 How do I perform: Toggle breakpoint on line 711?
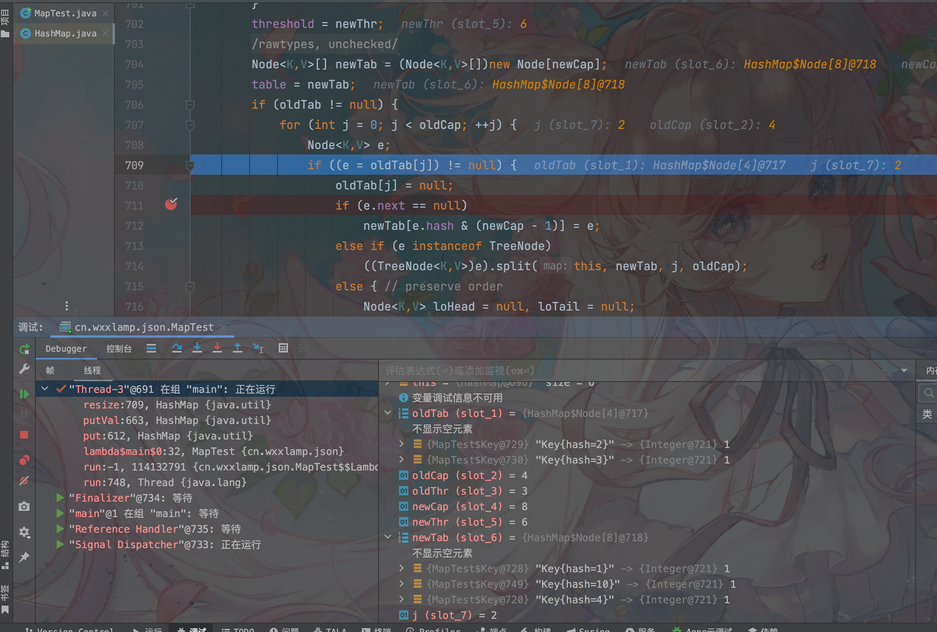click(171, 205)
